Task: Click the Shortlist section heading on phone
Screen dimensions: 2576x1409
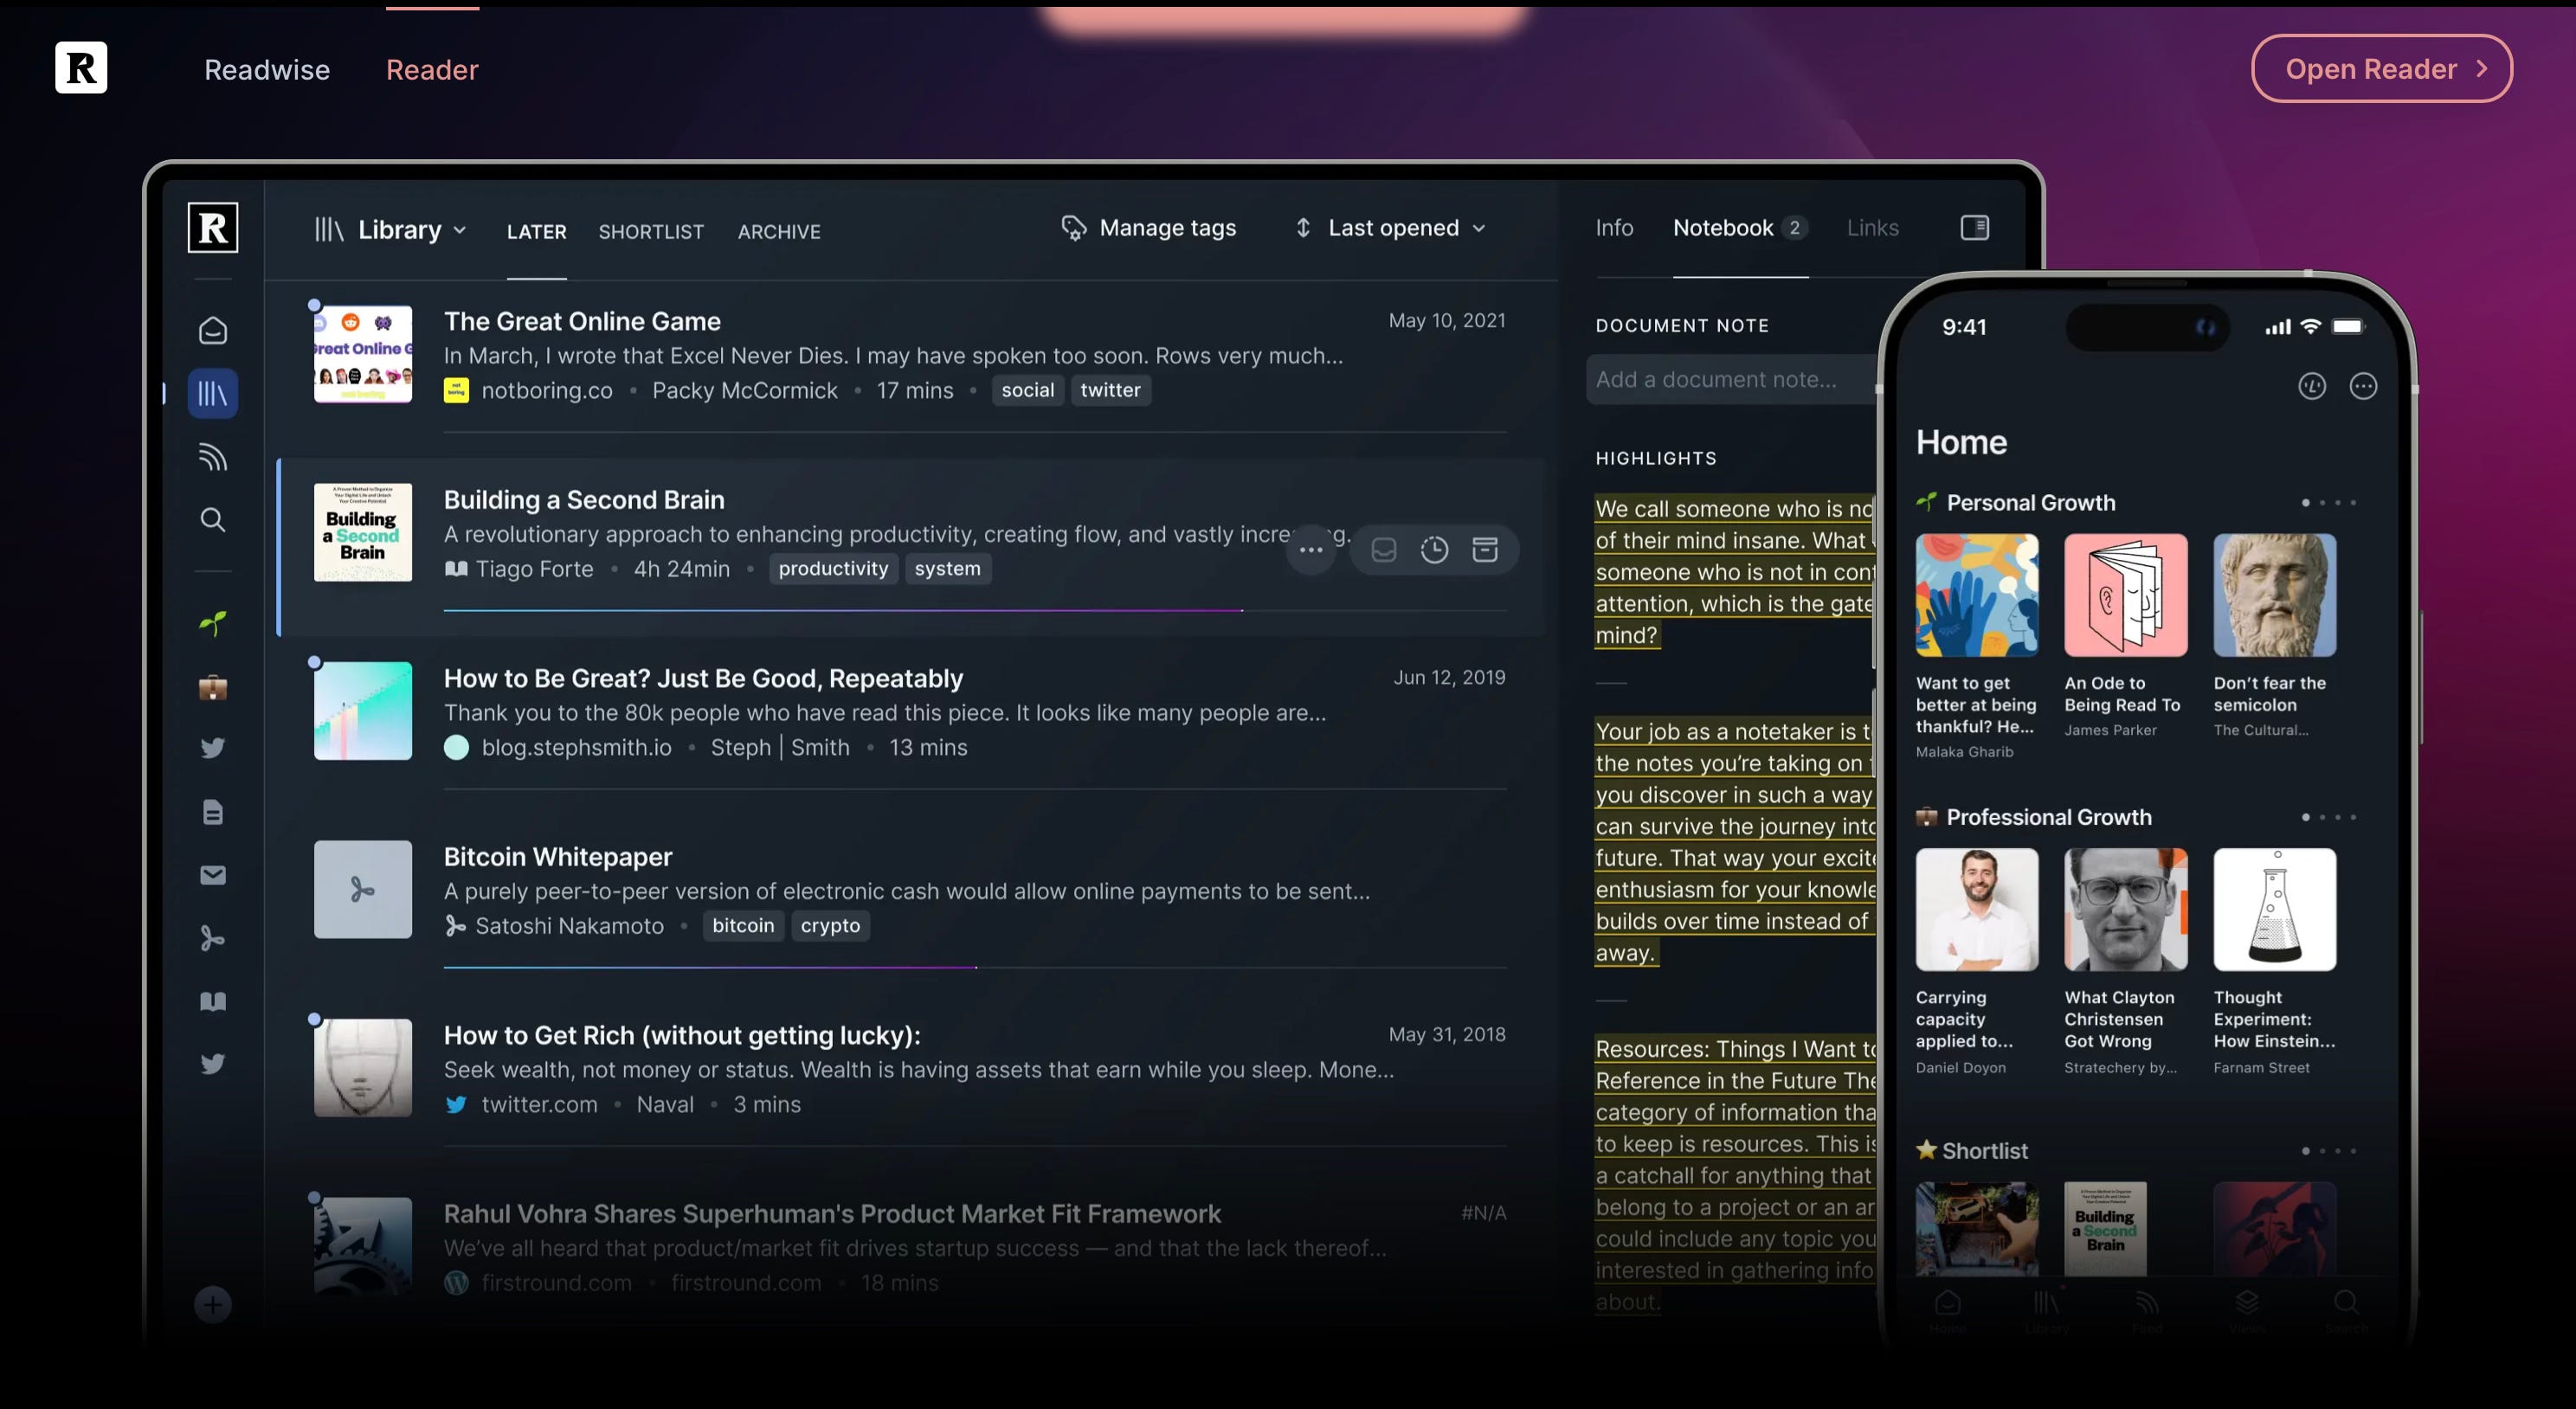Action: tap(1972, 1151)
